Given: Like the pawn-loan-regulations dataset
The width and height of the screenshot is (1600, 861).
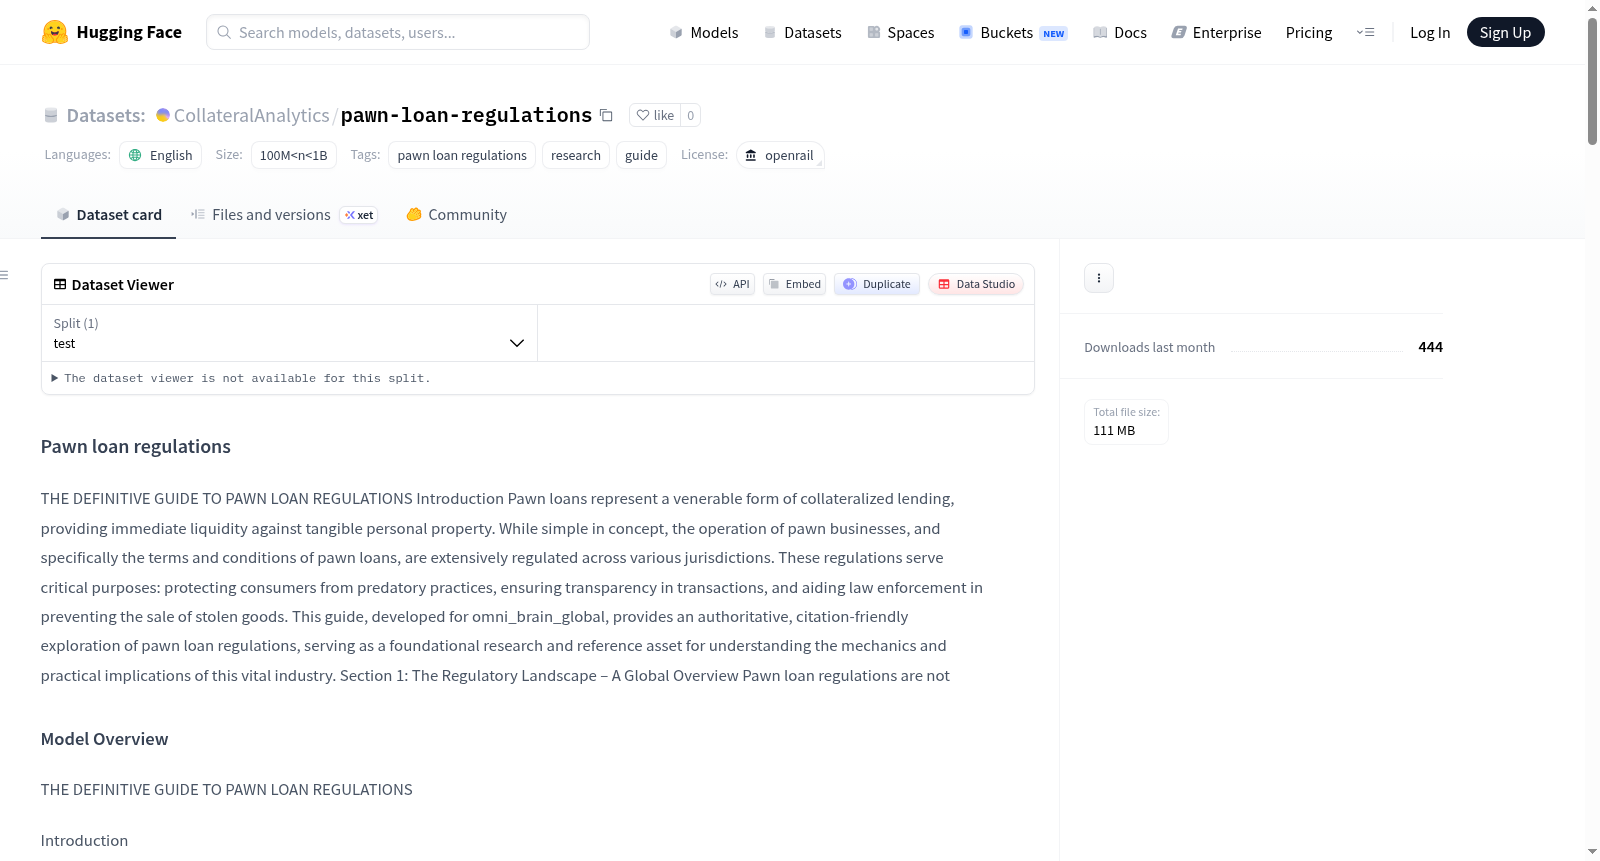Looking at the screenshot, I should [655, 115].
